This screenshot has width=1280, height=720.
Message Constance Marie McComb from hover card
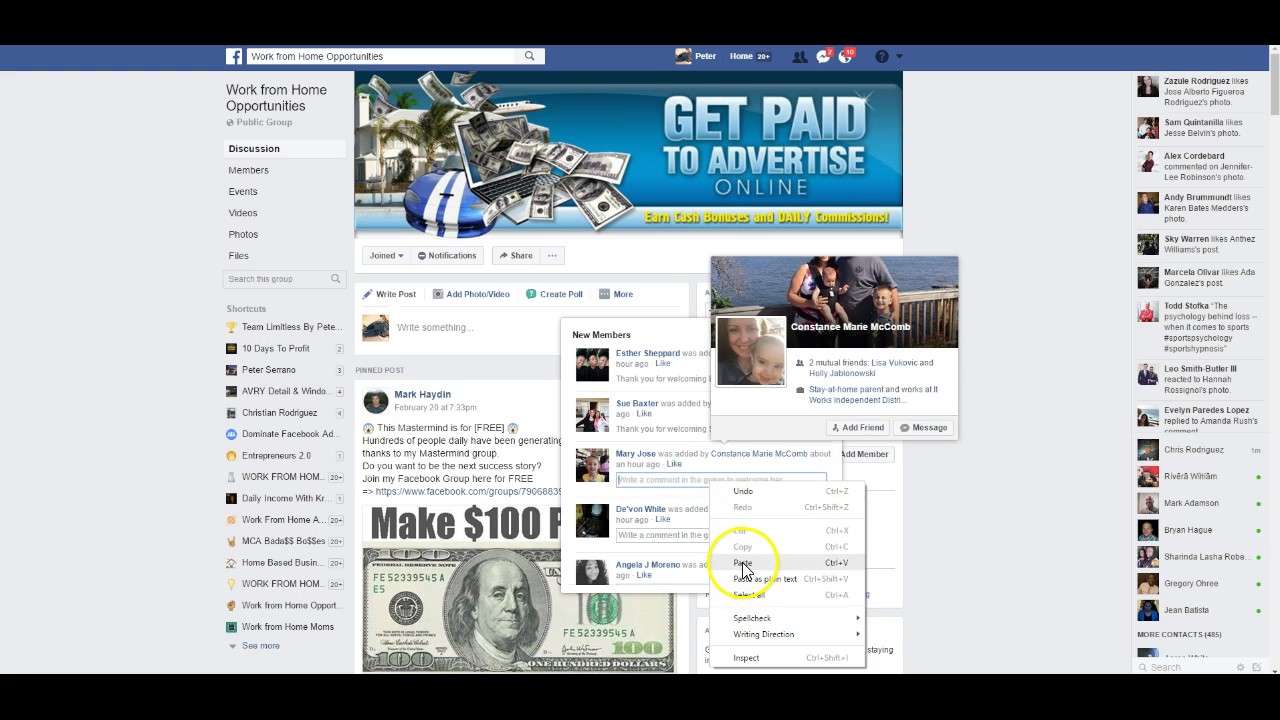point(923,428)
